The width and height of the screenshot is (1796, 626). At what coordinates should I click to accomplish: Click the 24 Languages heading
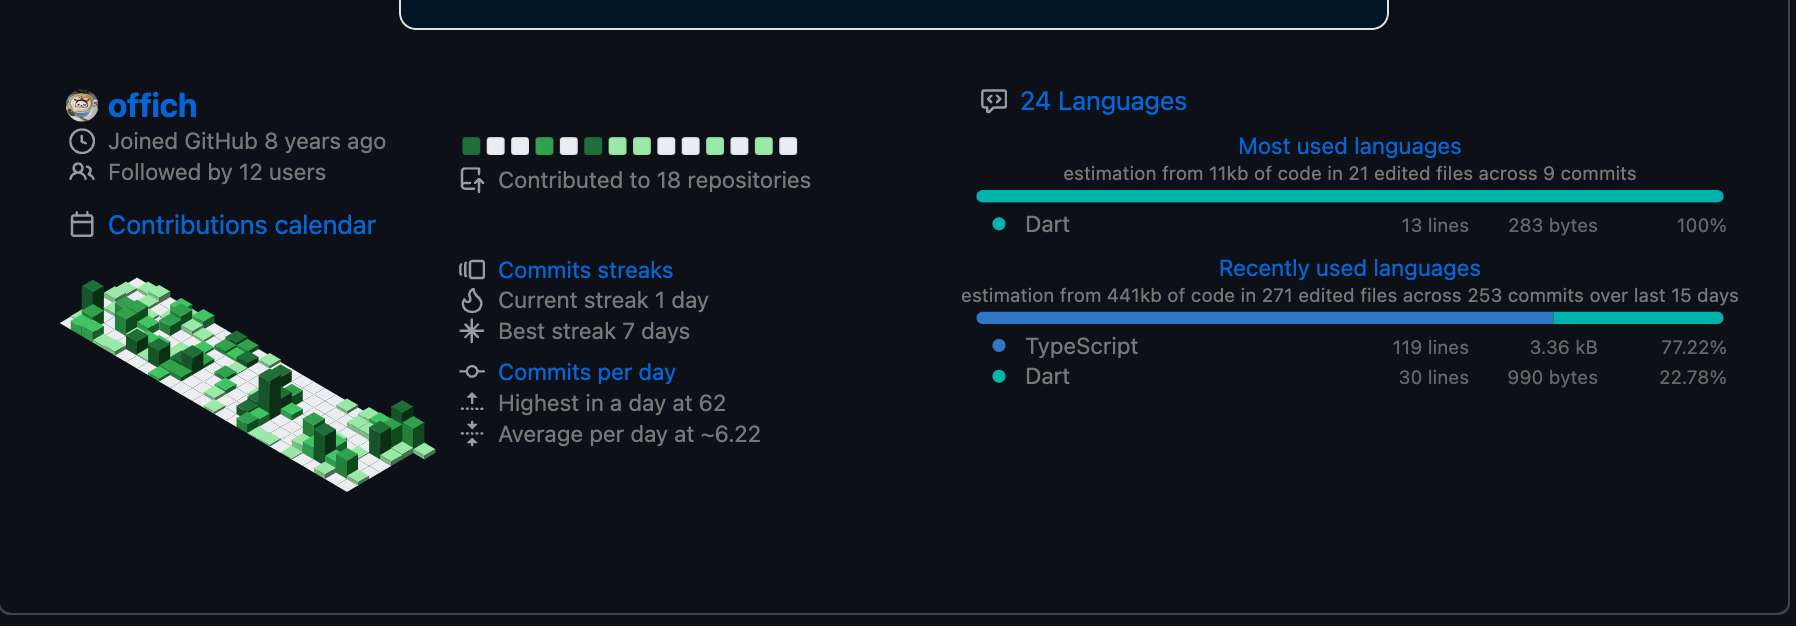[x=1103, y=101]
